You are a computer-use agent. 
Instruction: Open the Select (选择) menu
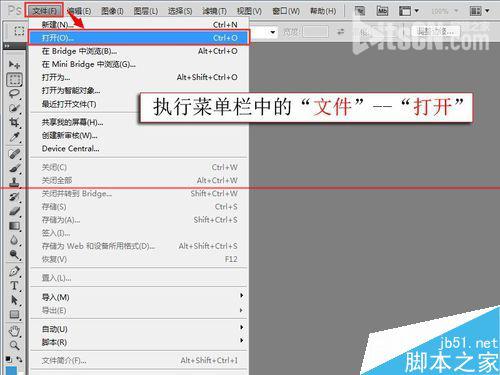(x=180, y=11)
